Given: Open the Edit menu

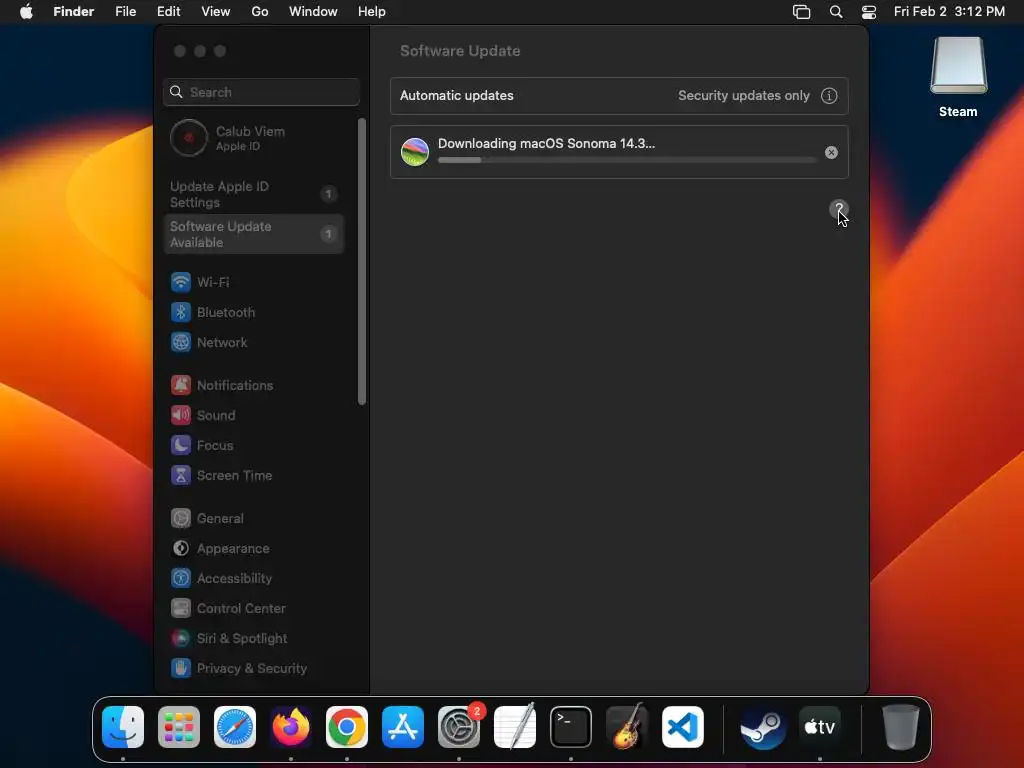Looking at the screenshot, I should [168, 12].
